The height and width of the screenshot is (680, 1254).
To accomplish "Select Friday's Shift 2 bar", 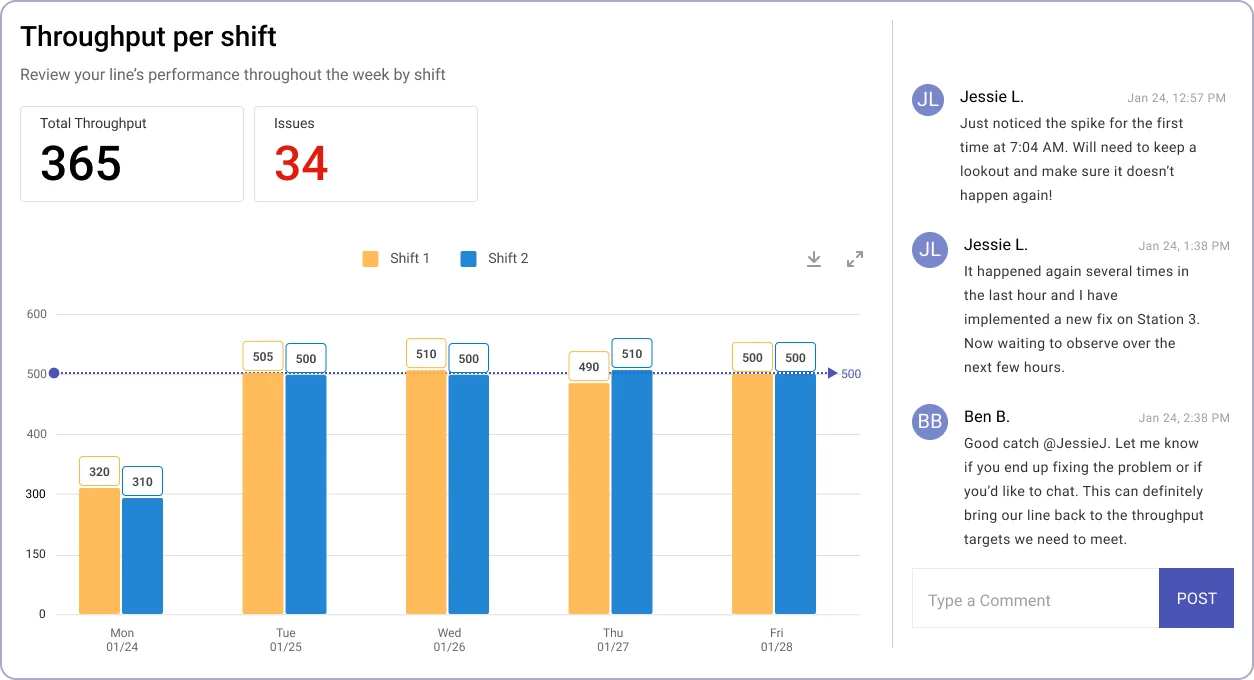I will coord(794,492).
